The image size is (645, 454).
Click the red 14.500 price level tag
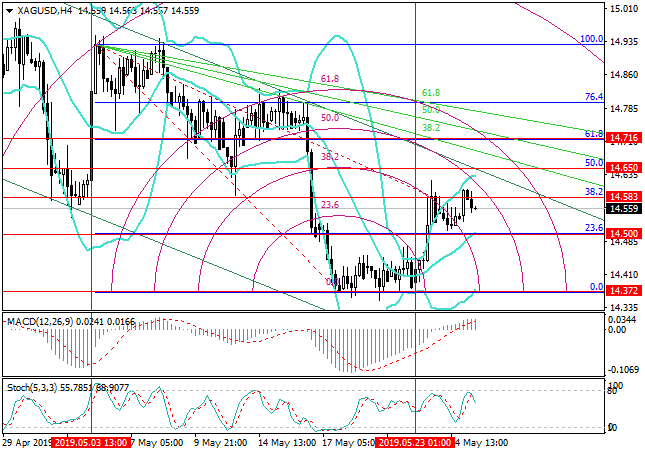(x=624, y=234)
